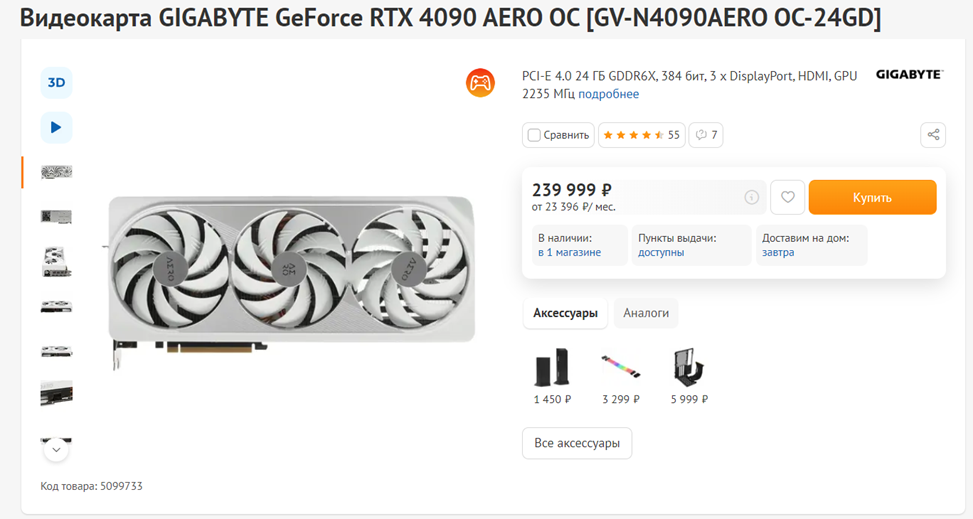
Task: Tick the Сравнить compare checkbox
Action: click(534, 135)
